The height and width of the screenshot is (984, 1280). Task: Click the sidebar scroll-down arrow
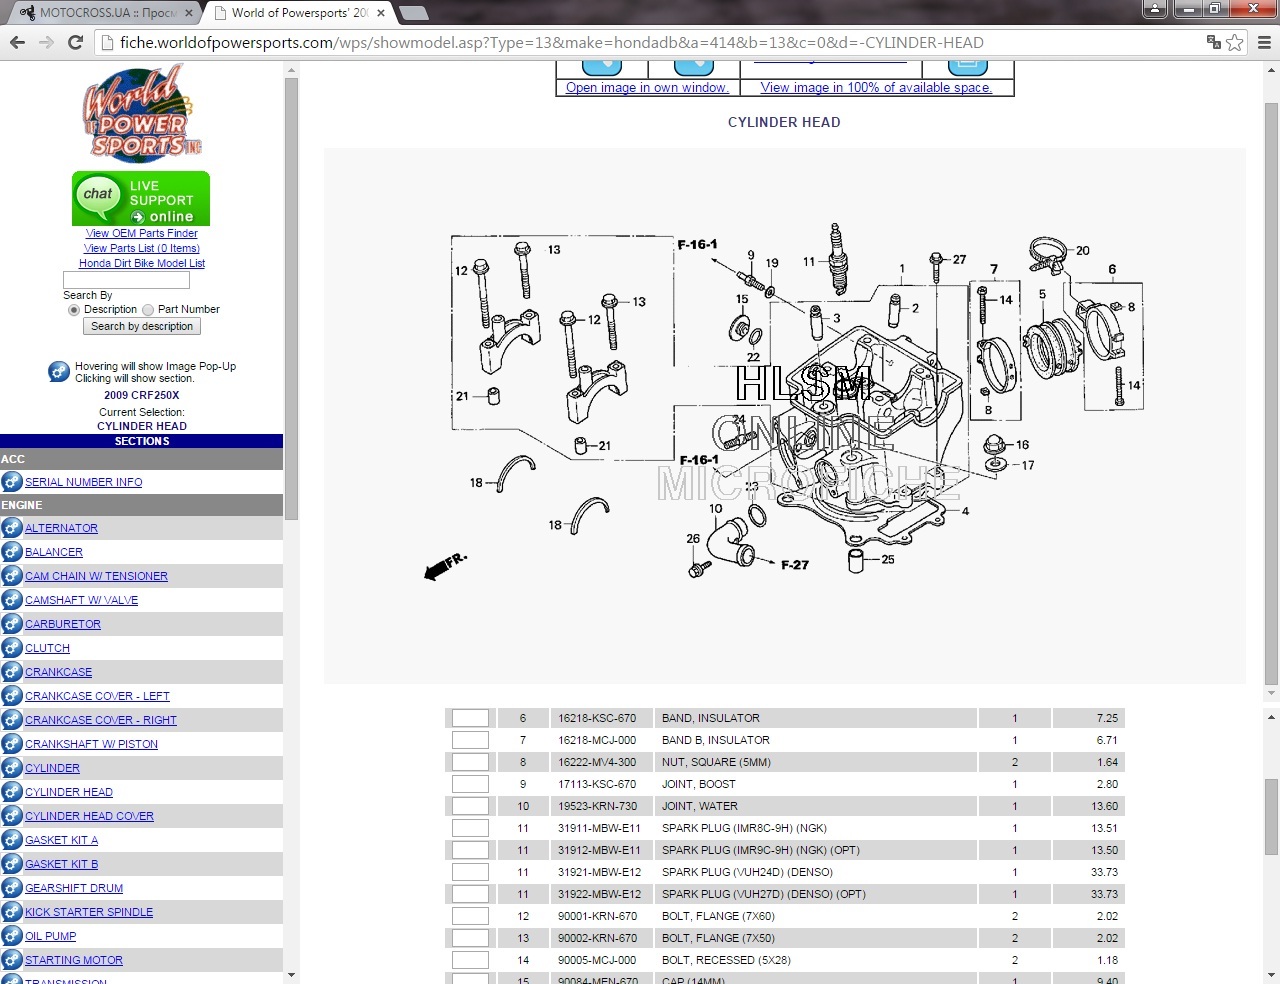pos(291,975)
